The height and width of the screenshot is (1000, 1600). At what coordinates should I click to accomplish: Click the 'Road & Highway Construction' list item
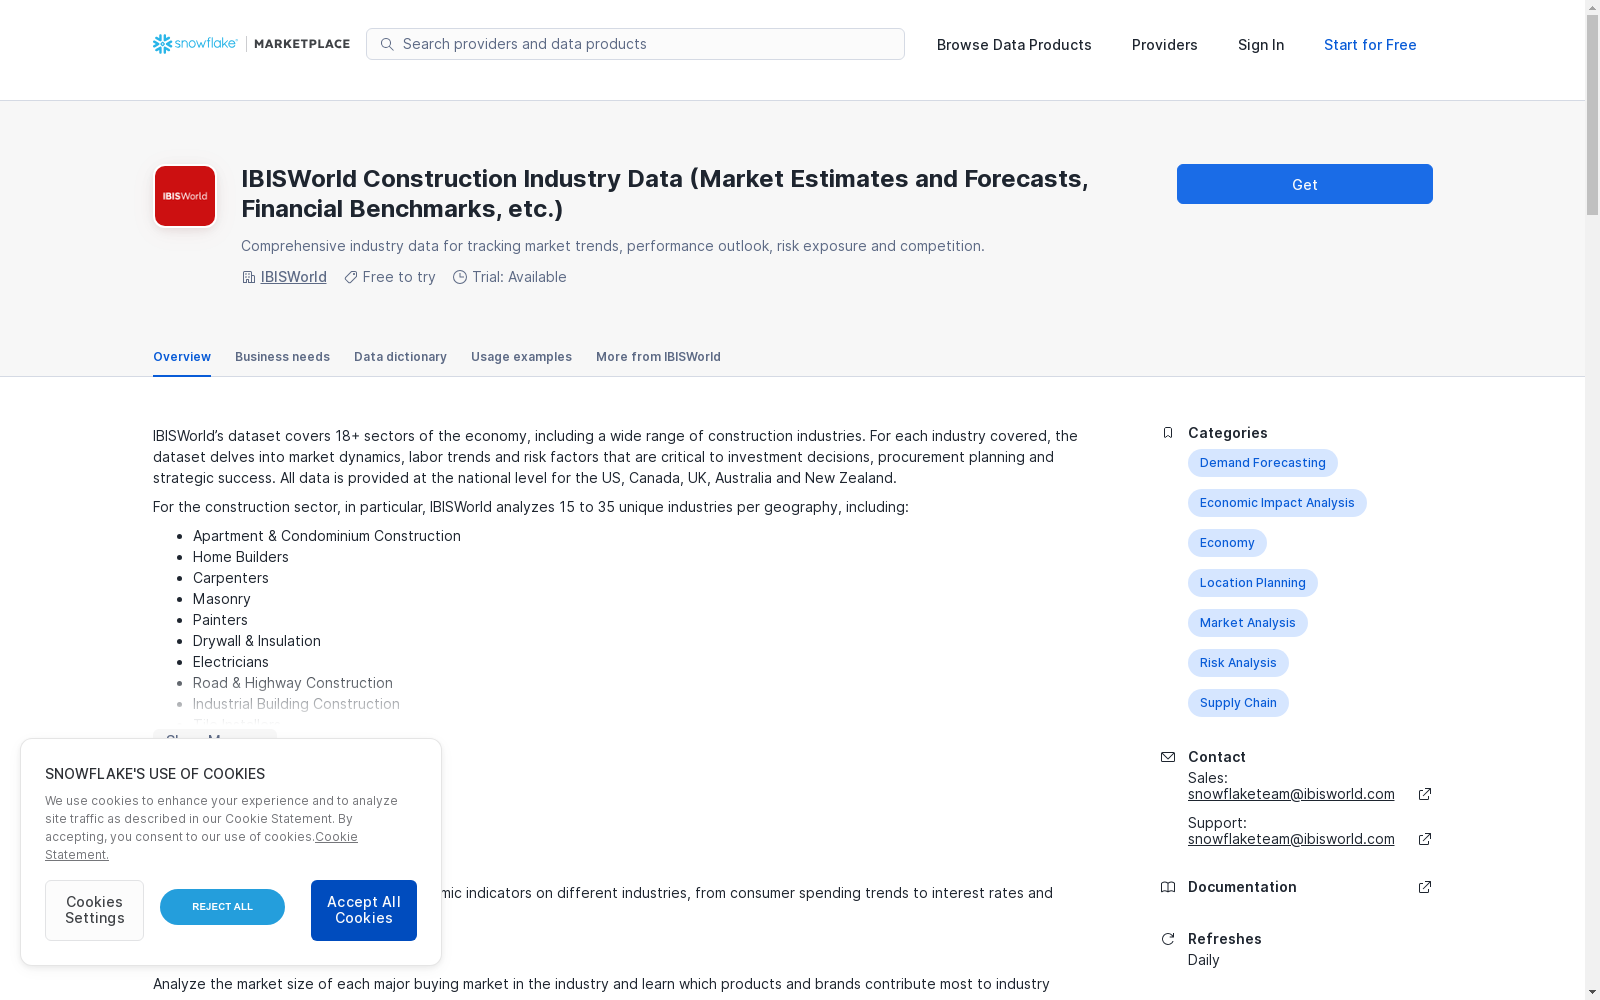[293, 683]
